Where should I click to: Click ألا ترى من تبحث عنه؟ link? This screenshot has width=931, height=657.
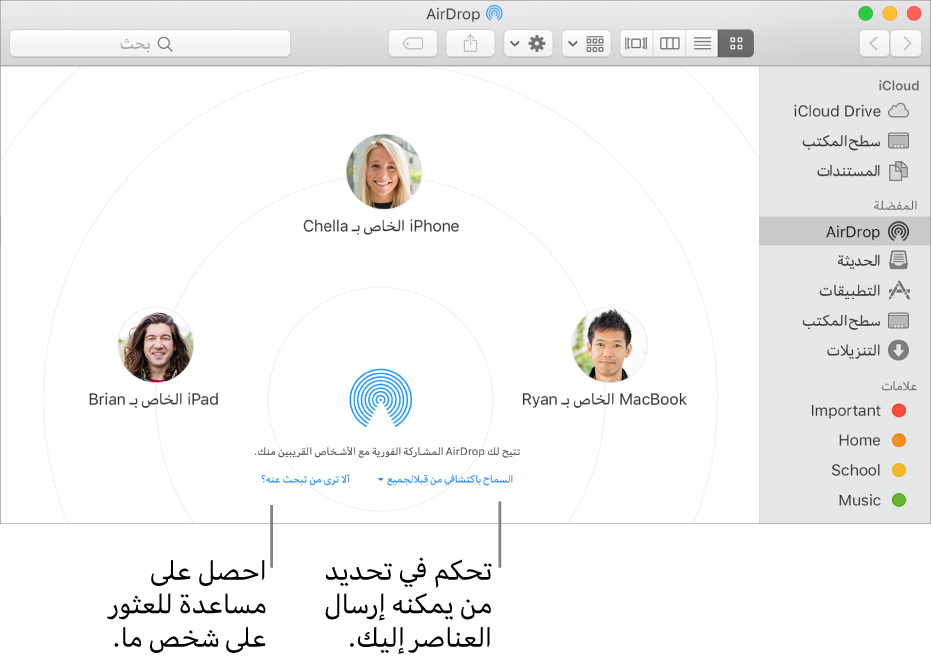tap(305, 479)
